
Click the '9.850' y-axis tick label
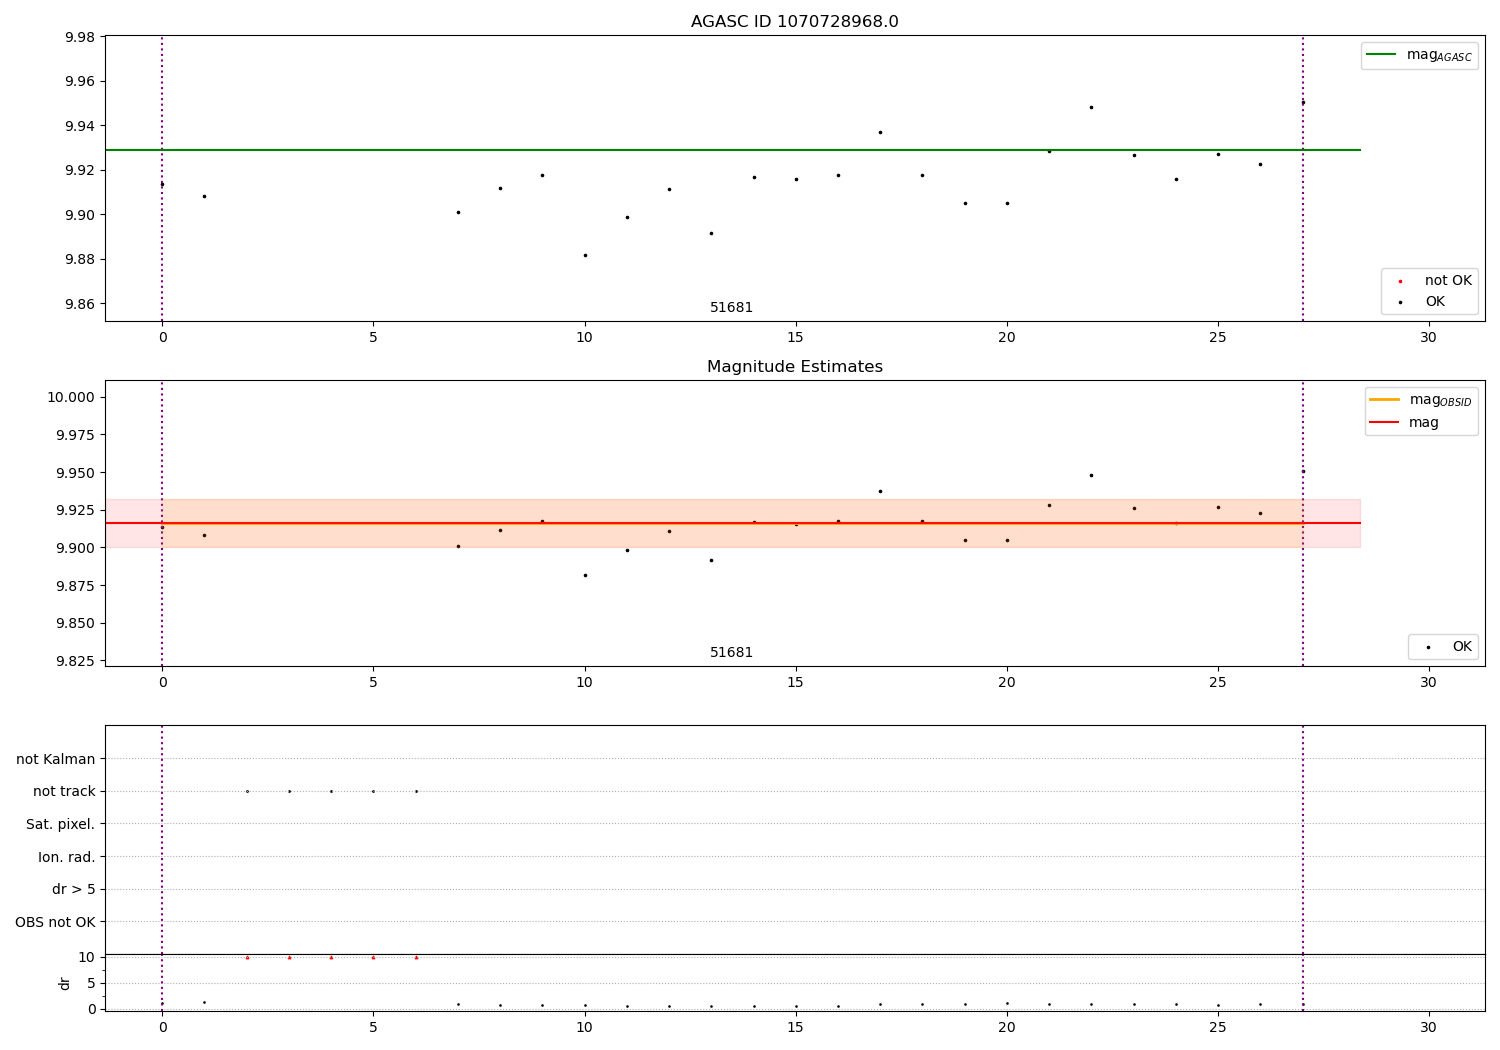click(75, 623)
